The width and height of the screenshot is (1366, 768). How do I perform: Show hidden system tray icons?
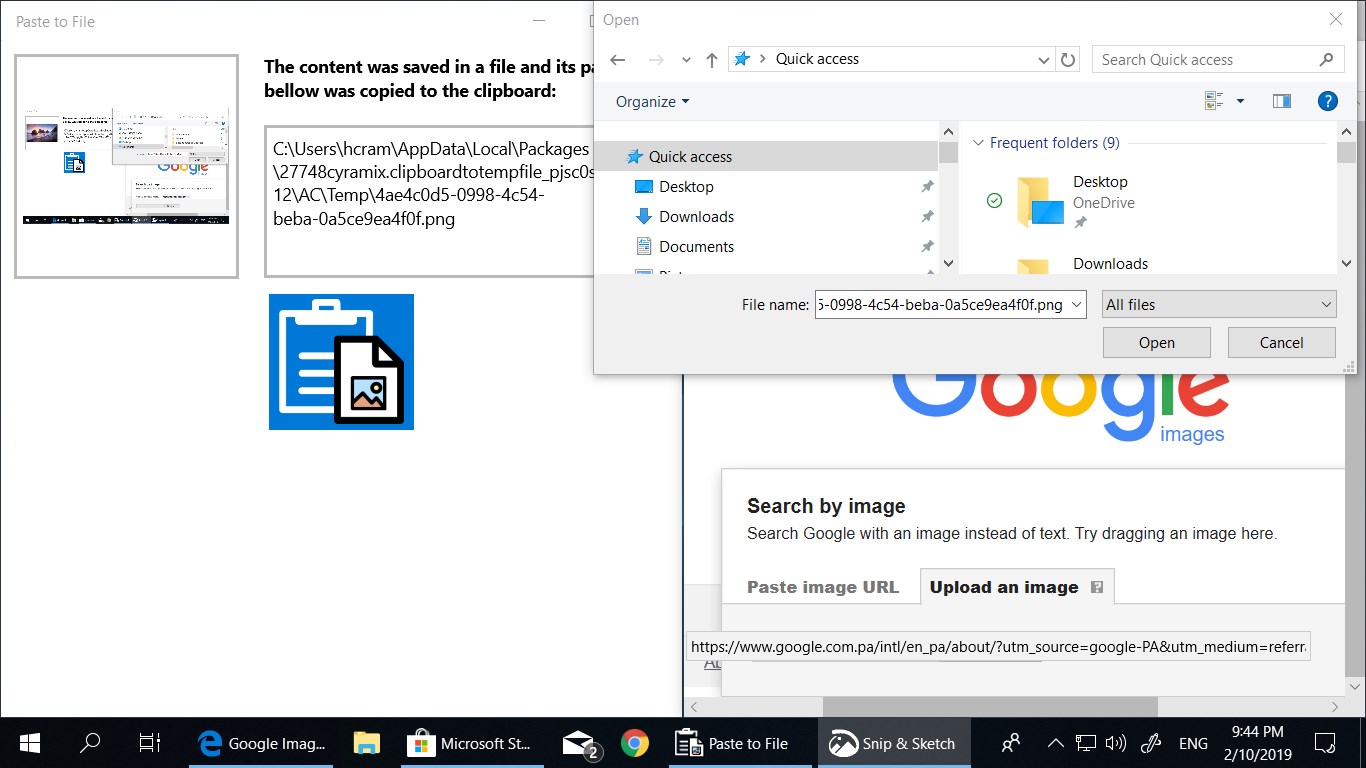[1055, 743]
